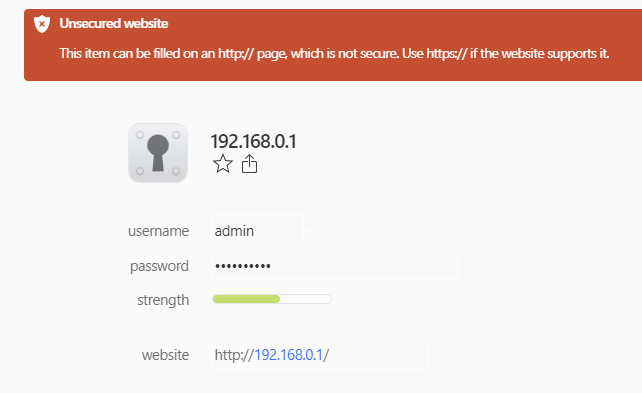Viewport: 642px width, 393px height.
Task: Mark the item as favorite with the star
Action: (x=223, y=164)
